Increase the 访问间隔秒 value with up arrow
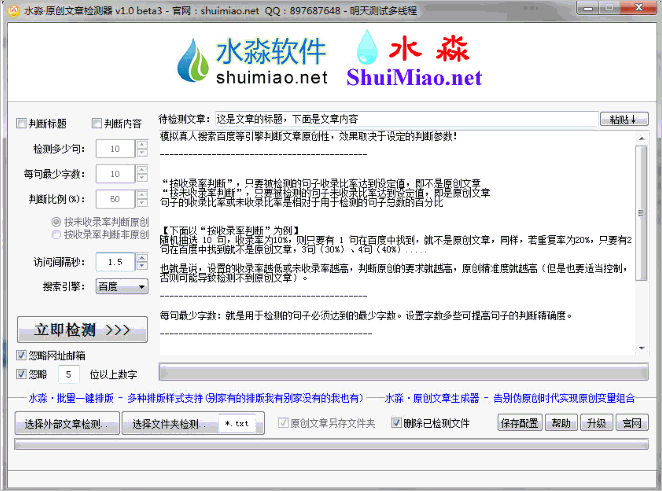Screen dimensions: 662x491 (x=142, y=258)
